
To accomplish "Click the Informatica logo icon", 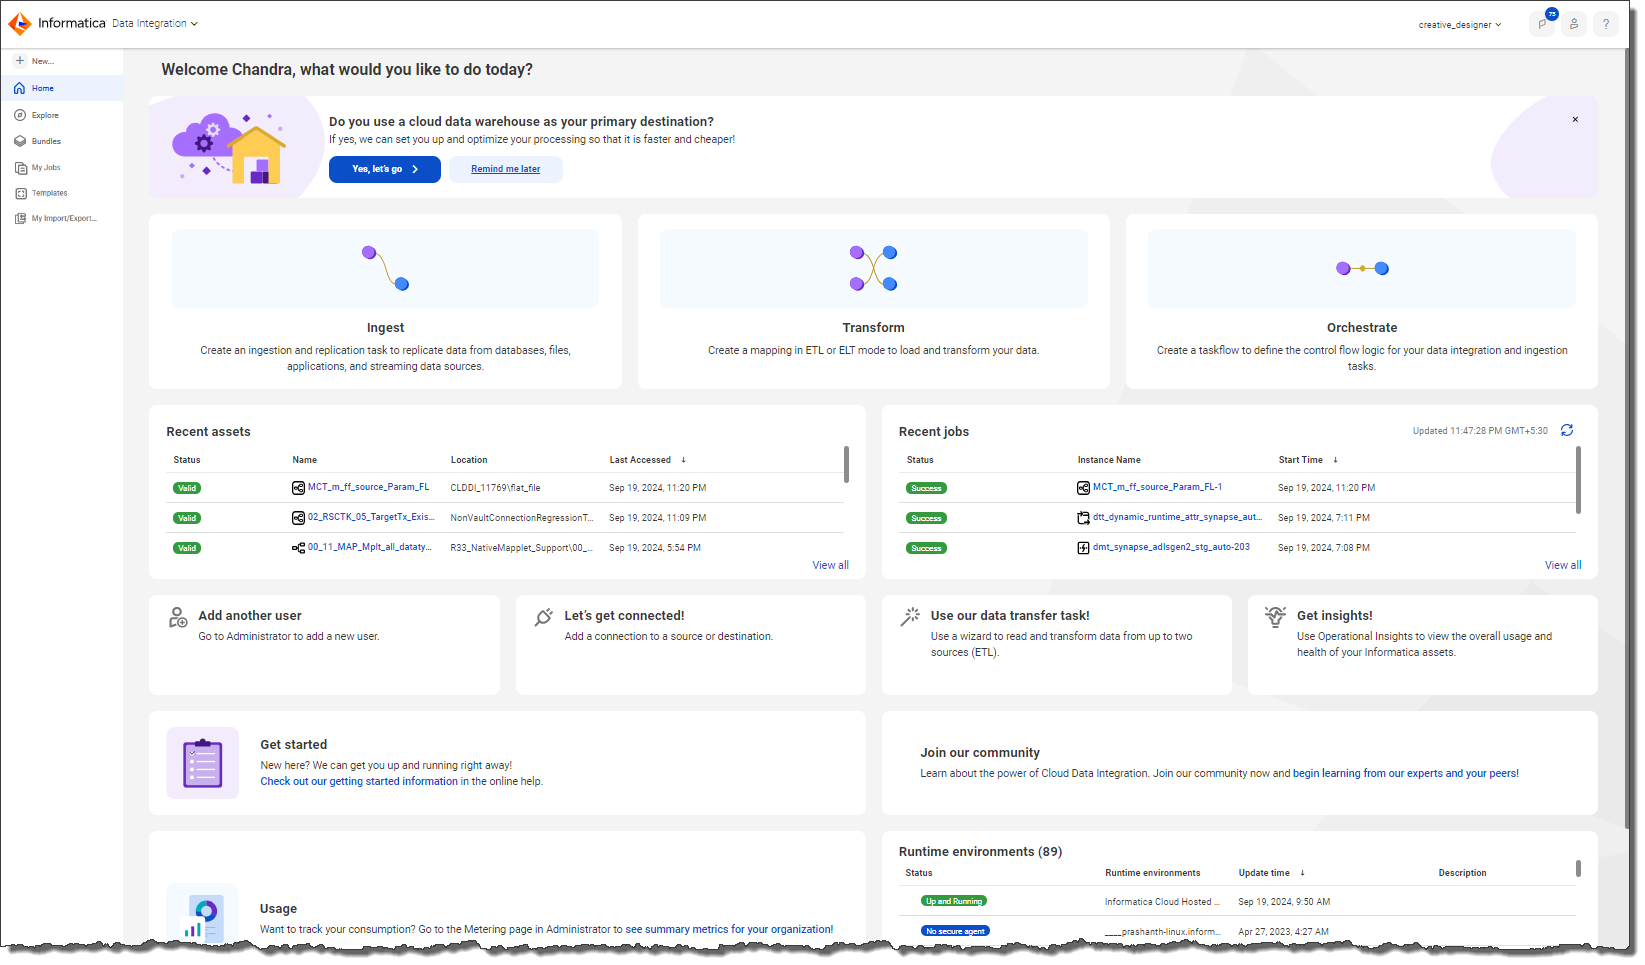I will 20,23.
